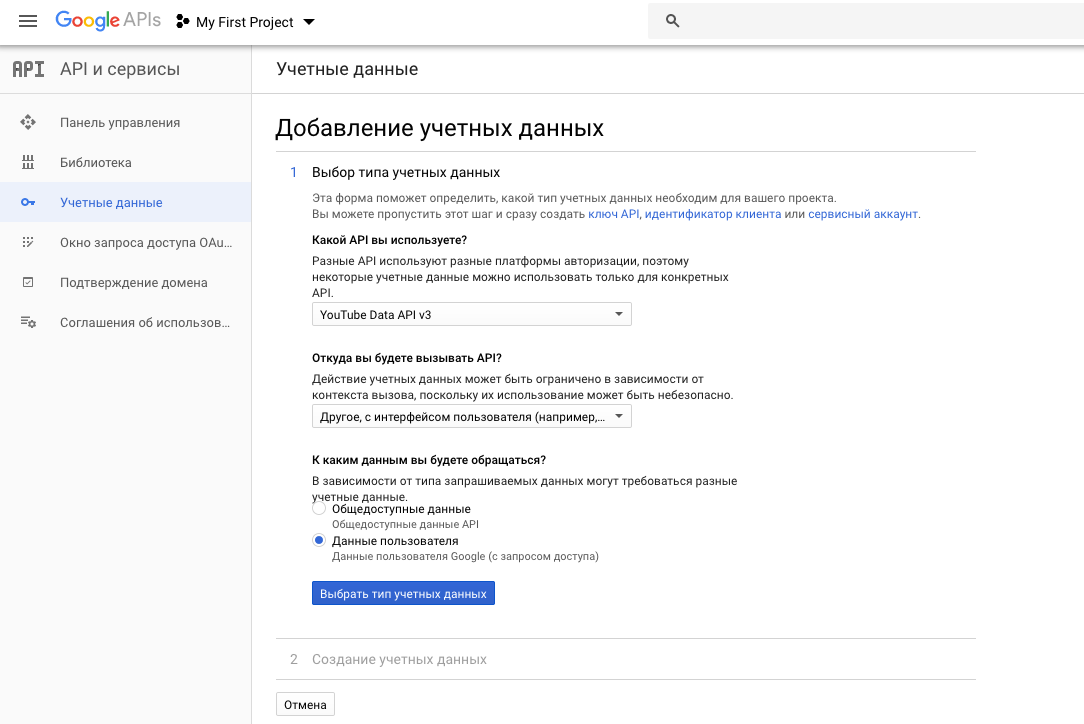Select the Общедоступные данные radio button
Viewport: 1084px width, 724px height.
point(319,507)
